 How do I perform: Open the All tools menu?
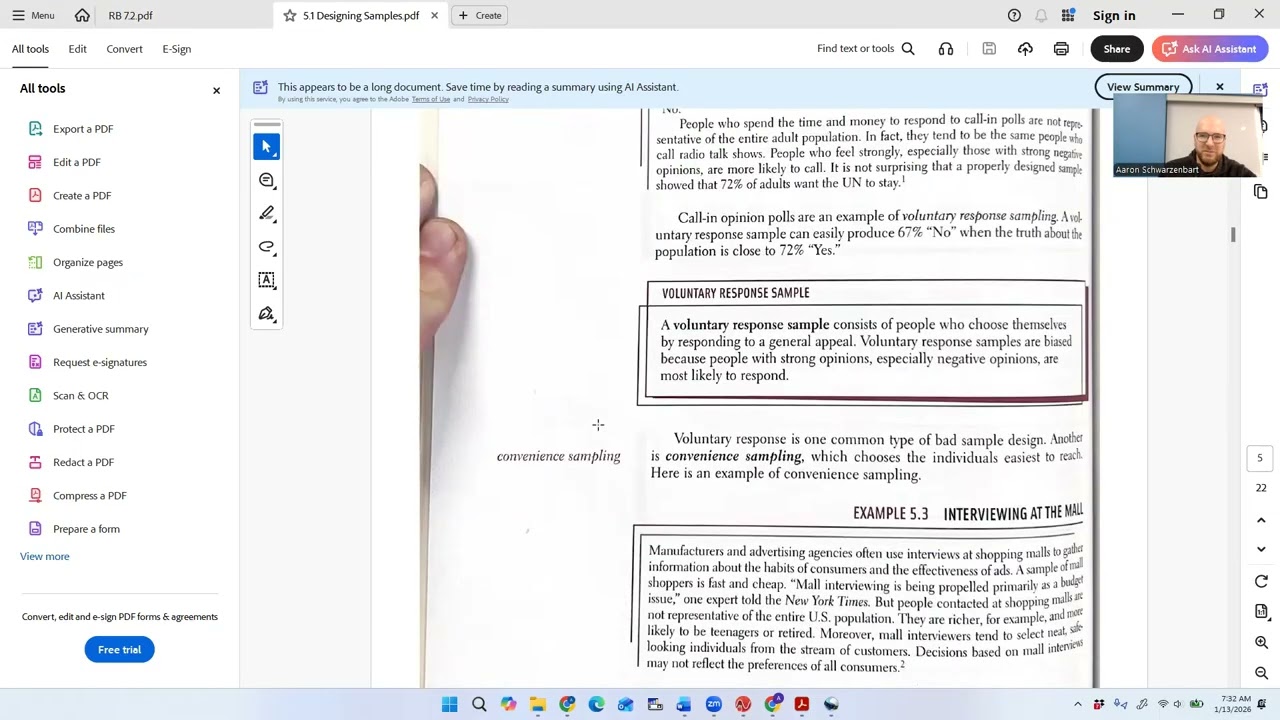tap(30, 49)
